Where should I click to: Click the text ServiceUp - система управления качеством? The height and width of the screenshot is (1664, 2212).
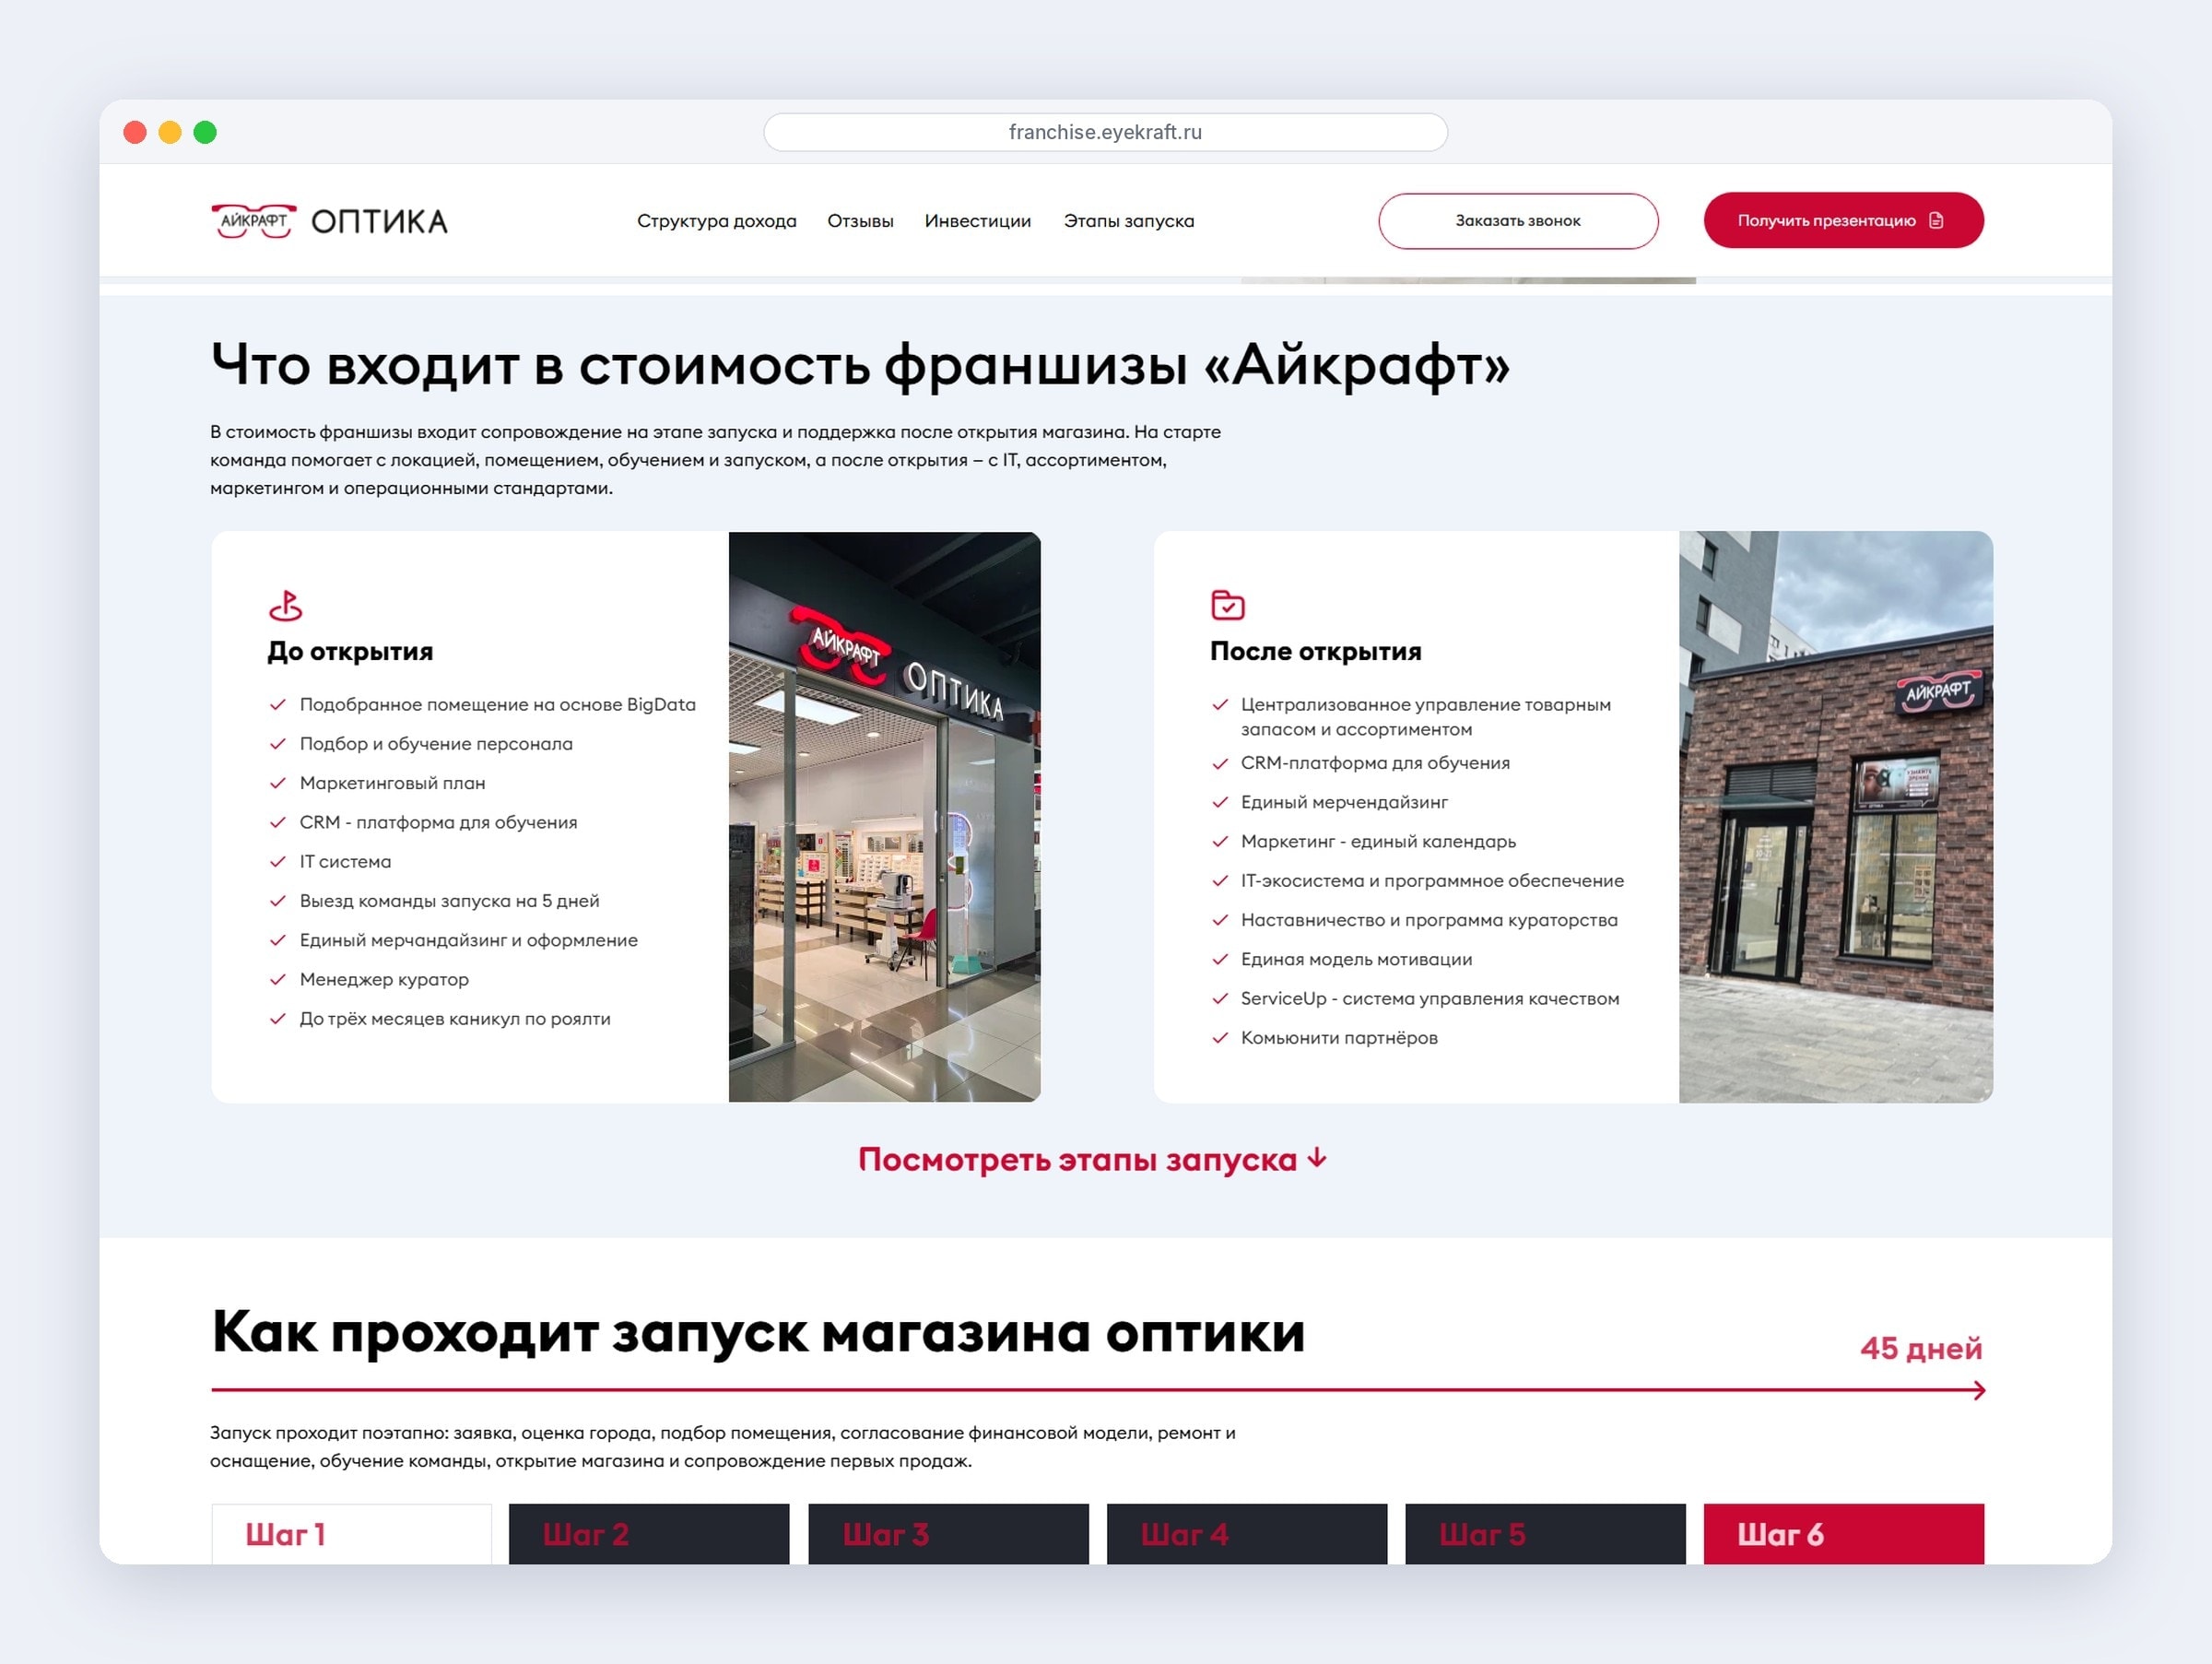point(1430,998)
